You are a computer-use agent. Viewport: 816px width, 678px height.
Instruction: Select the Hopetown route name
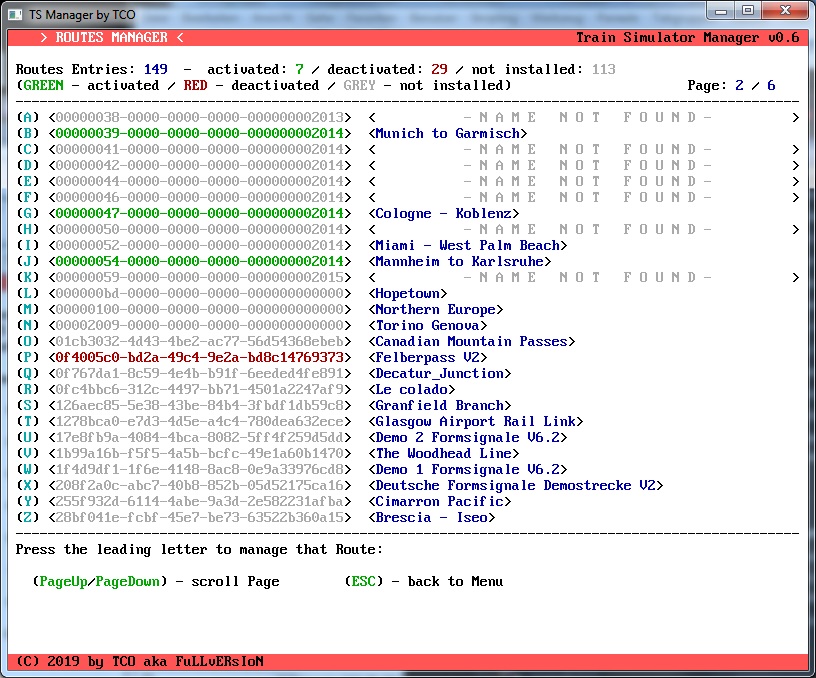click(x=407, y=293)
